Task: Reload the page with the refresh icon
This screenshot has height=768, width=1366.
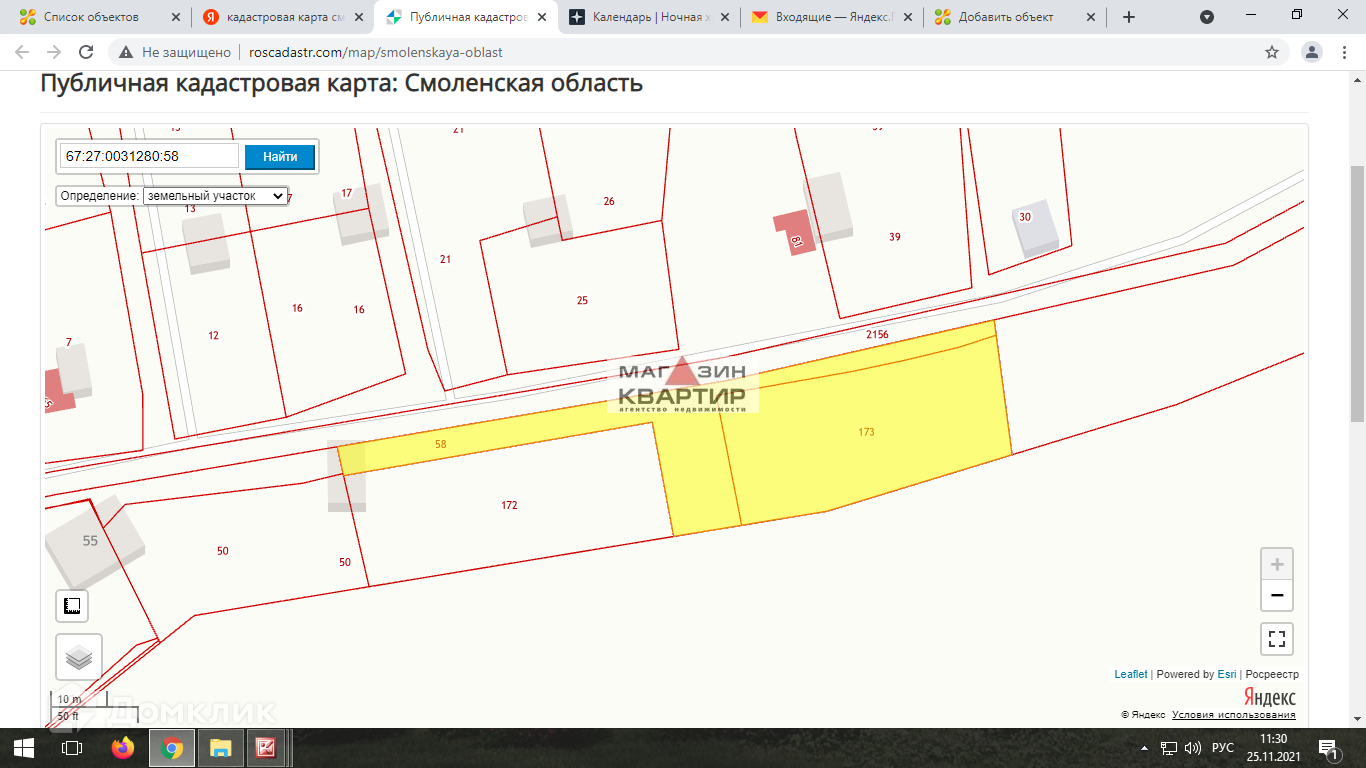Action: [86, 52]
